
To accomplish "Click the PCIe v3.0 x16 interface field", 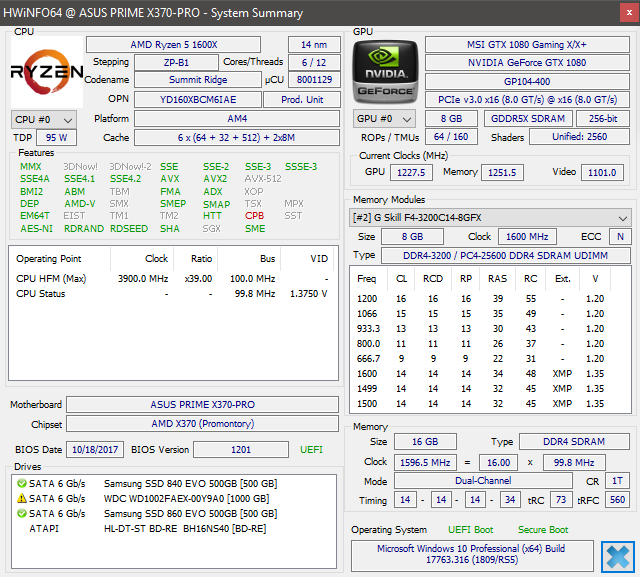I will pos(527,100).
